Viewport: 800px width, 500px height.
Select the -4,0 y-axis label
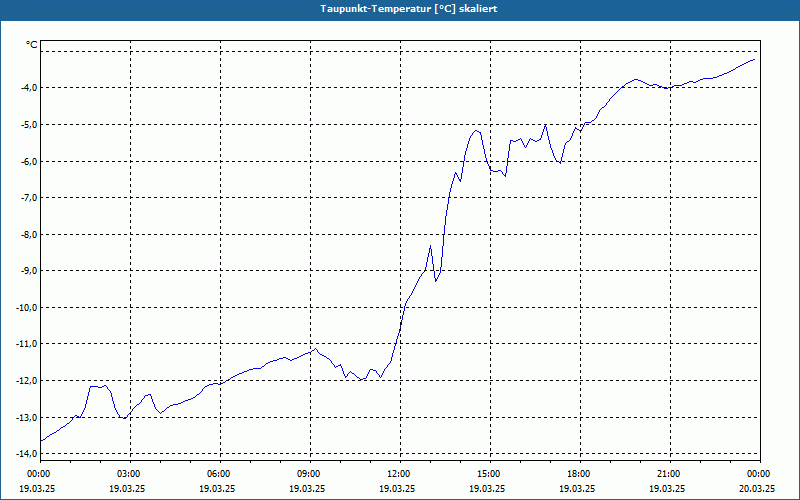click(x=30, y=88)
